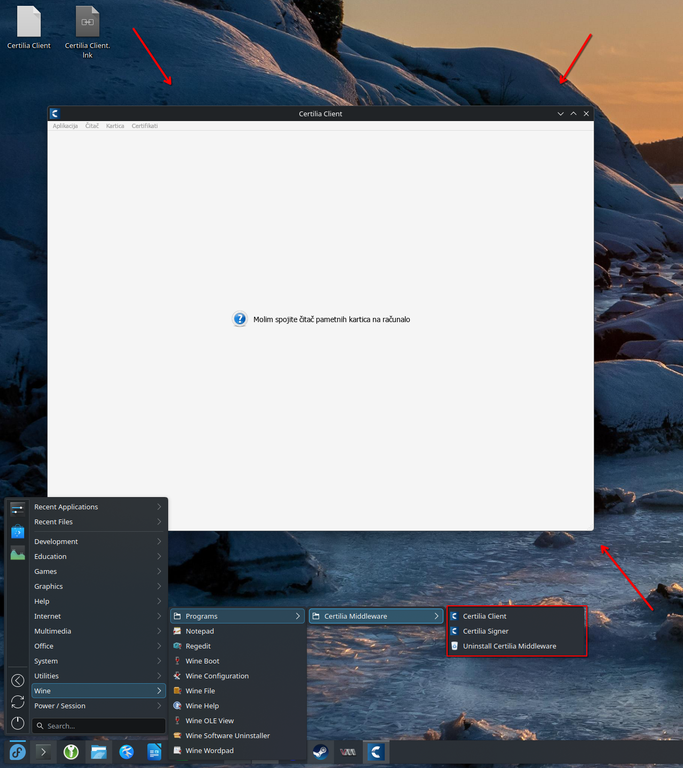Image resolution: width=683 pixels, height=768 pixels.
Task: Open Wine Software Uninstaller
Action: tap(238, 736)
